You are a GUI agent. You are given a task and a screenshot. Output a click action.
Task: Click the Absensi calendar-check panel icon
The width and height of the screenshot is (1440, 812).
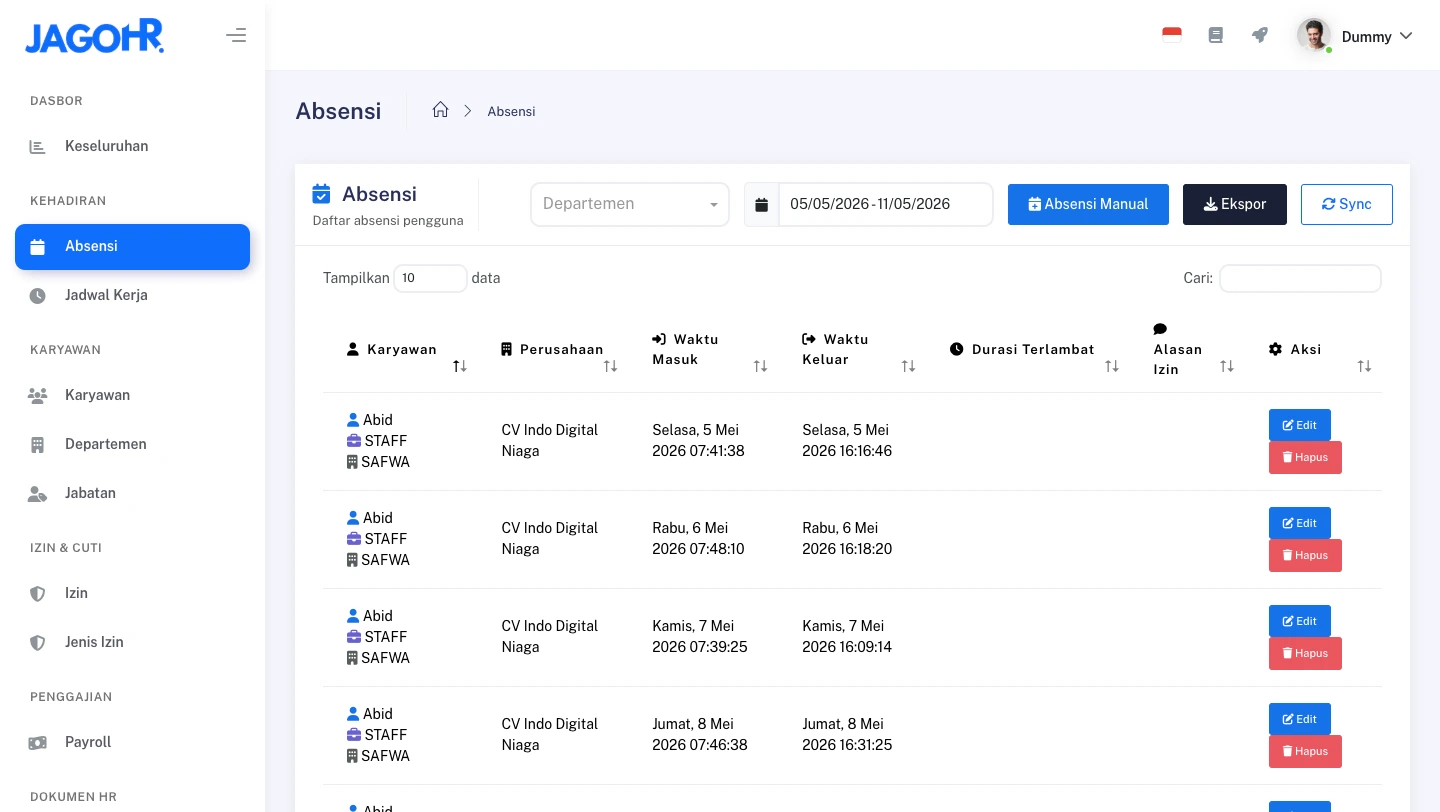click(x=321, y=193)
